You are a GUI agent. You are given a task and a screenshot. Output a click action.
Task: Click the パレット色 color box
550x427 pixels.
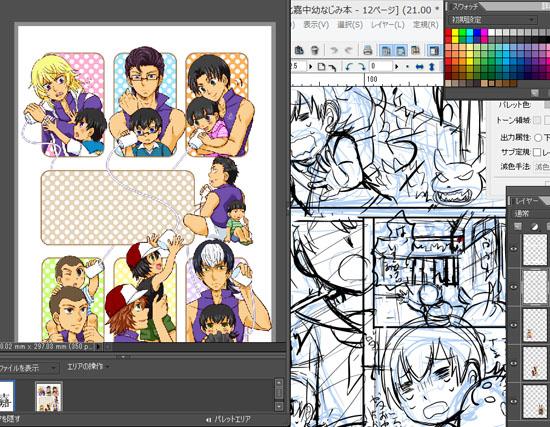[547, 105]
